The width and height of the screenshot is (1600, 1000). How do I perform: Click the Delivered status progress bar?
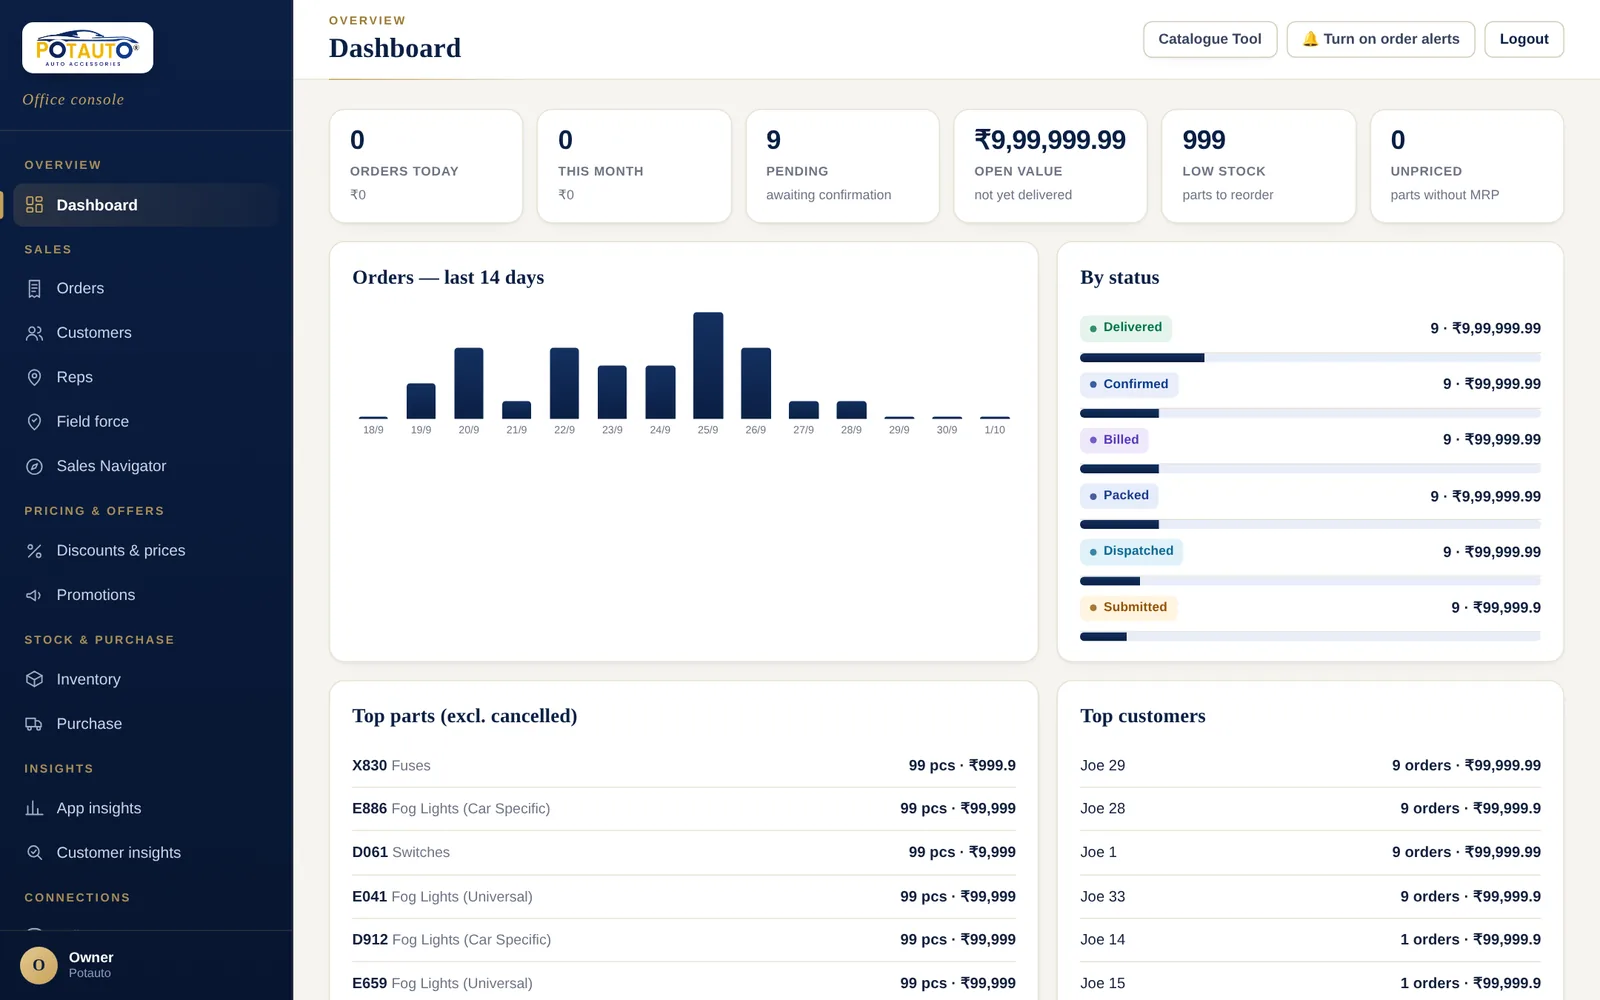[x=1310, y=357]
